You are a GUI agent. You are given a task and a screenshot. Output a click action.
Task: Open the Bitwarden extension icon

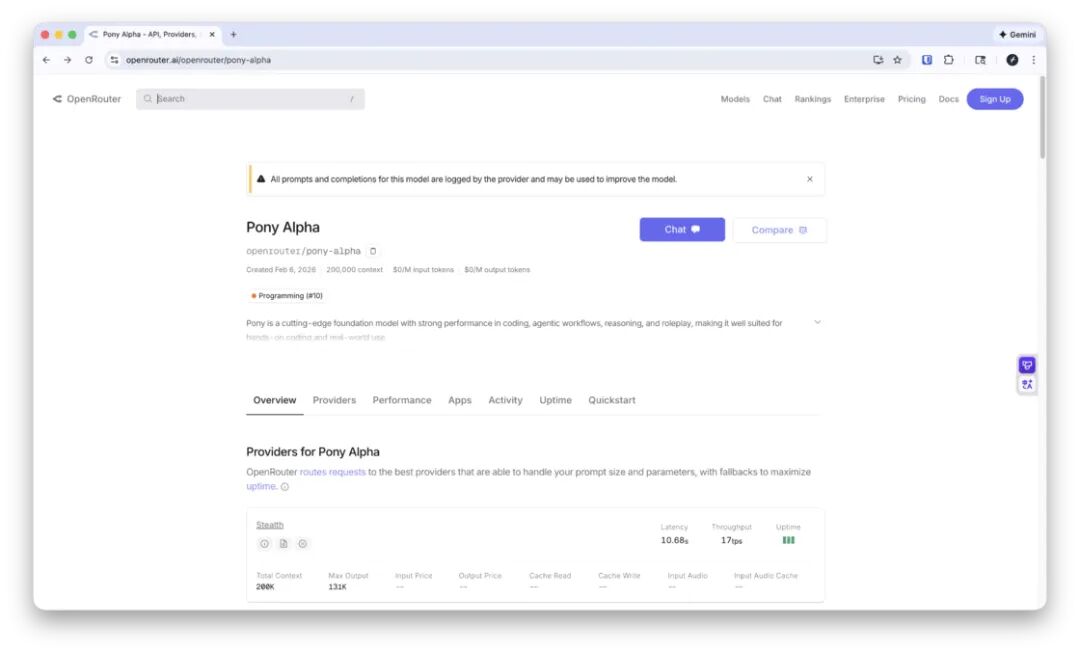pyautogui.click(x=927, y=60)
